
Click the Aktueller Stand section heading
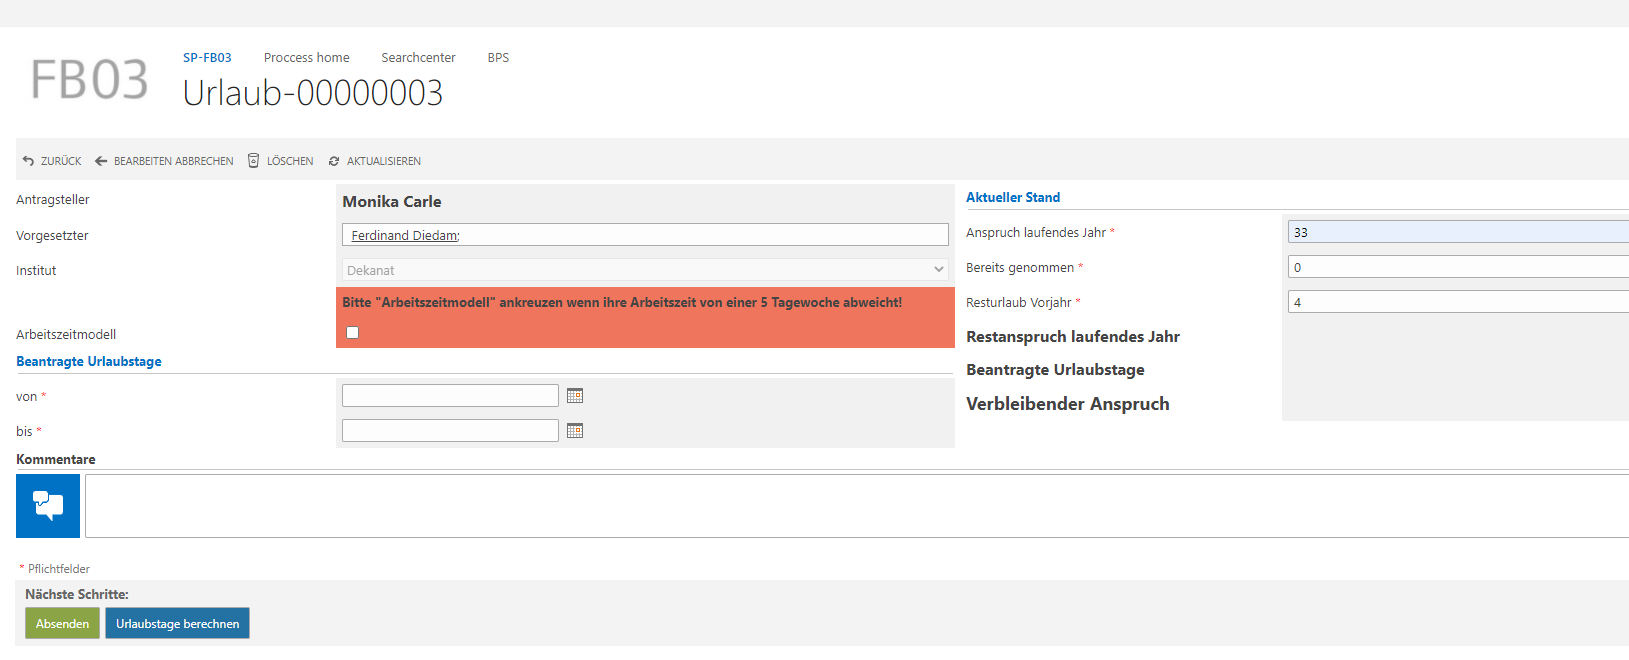tap(1013, 198)
